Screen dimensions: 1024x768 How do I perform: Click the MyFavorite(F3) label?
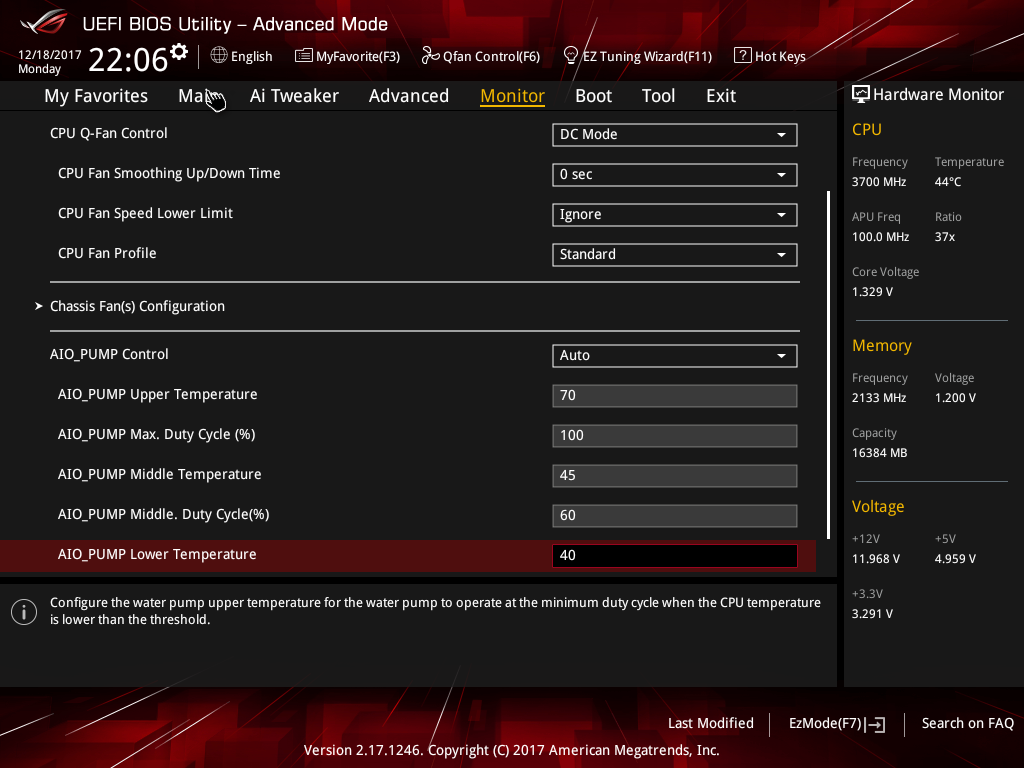click(x=358, y=57)
